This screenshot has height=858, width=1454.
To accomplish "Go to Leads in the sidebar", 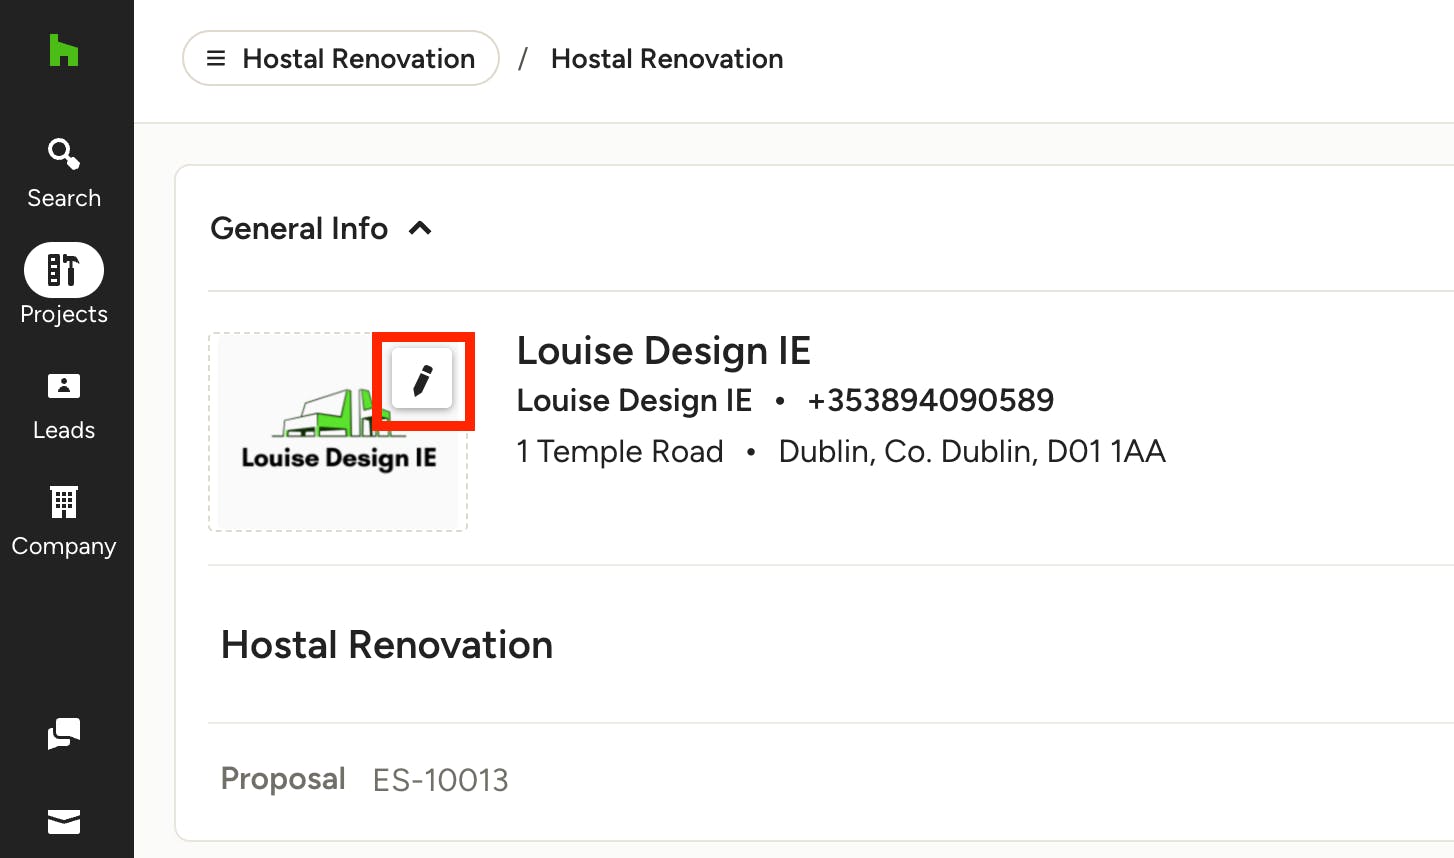I will (x=64, y=407).
